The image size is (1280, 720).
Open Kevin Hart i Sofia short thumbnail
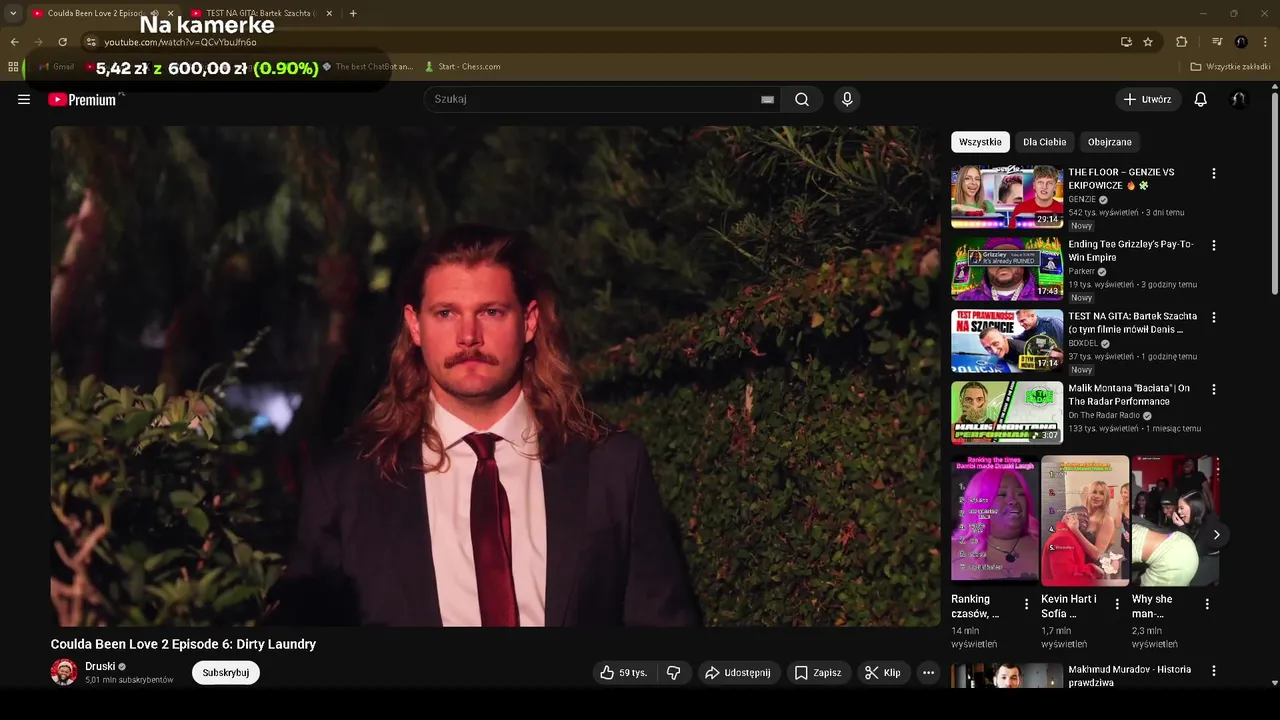1085,520
